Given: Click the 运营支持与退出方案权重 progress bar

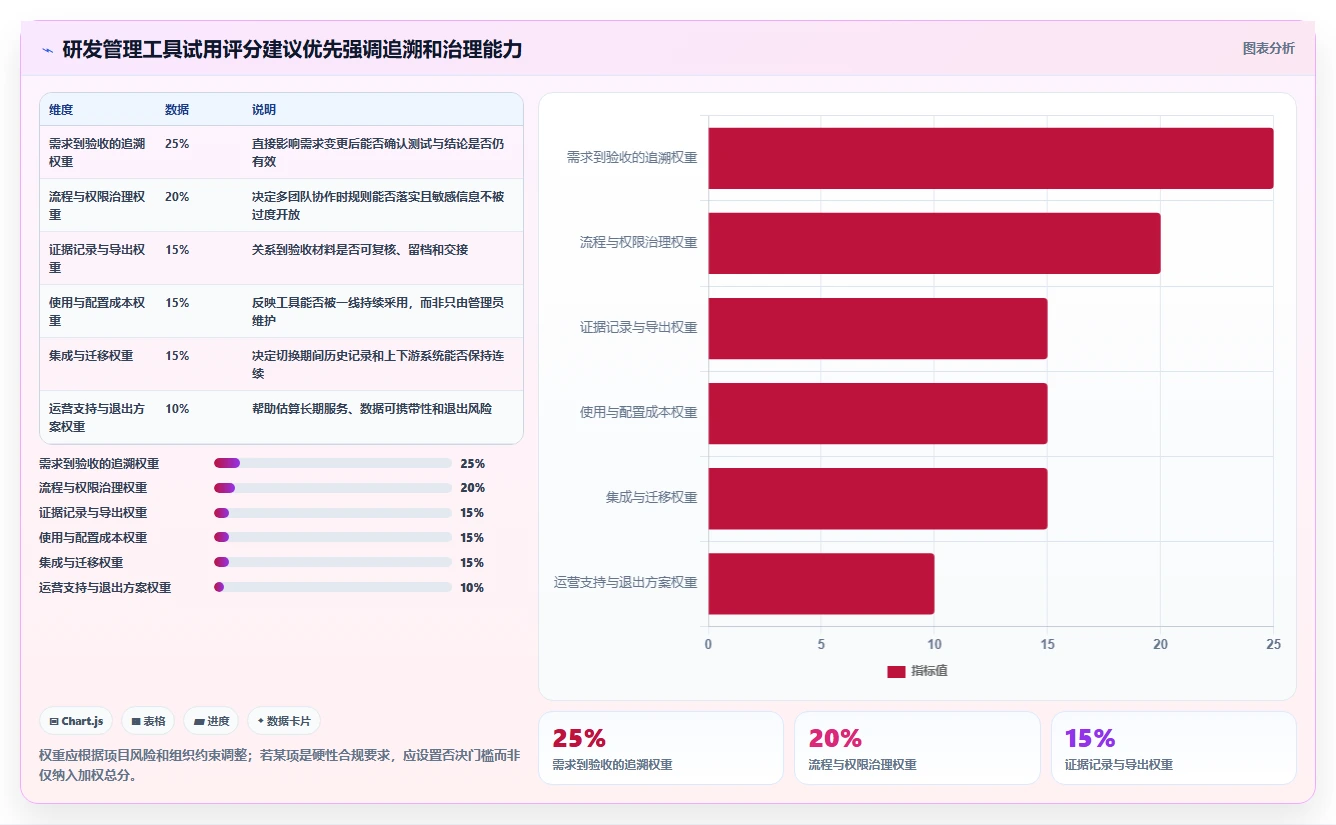Looking at the screenshot, I should point(333,588).
